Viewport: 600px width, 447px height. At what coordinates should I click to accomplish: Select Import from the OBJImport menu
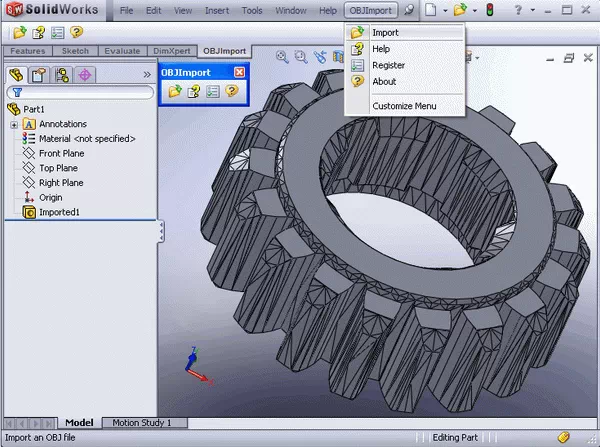[x=385, y=32]
